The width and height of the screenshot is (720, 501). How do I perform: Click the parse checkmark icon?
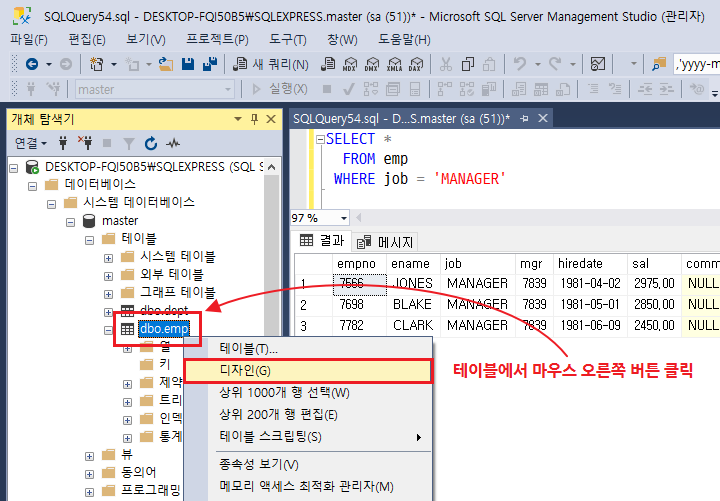click(349, 89)
